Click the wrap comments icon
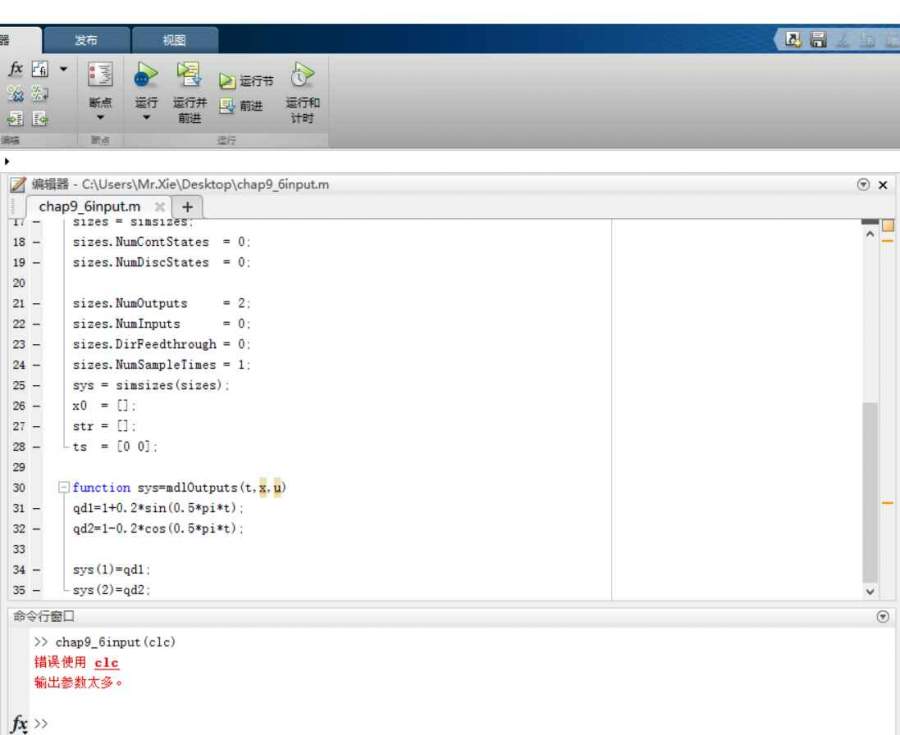Image resolution: width=900 pixels, height=735 pixels. click(x=40, y=94)
